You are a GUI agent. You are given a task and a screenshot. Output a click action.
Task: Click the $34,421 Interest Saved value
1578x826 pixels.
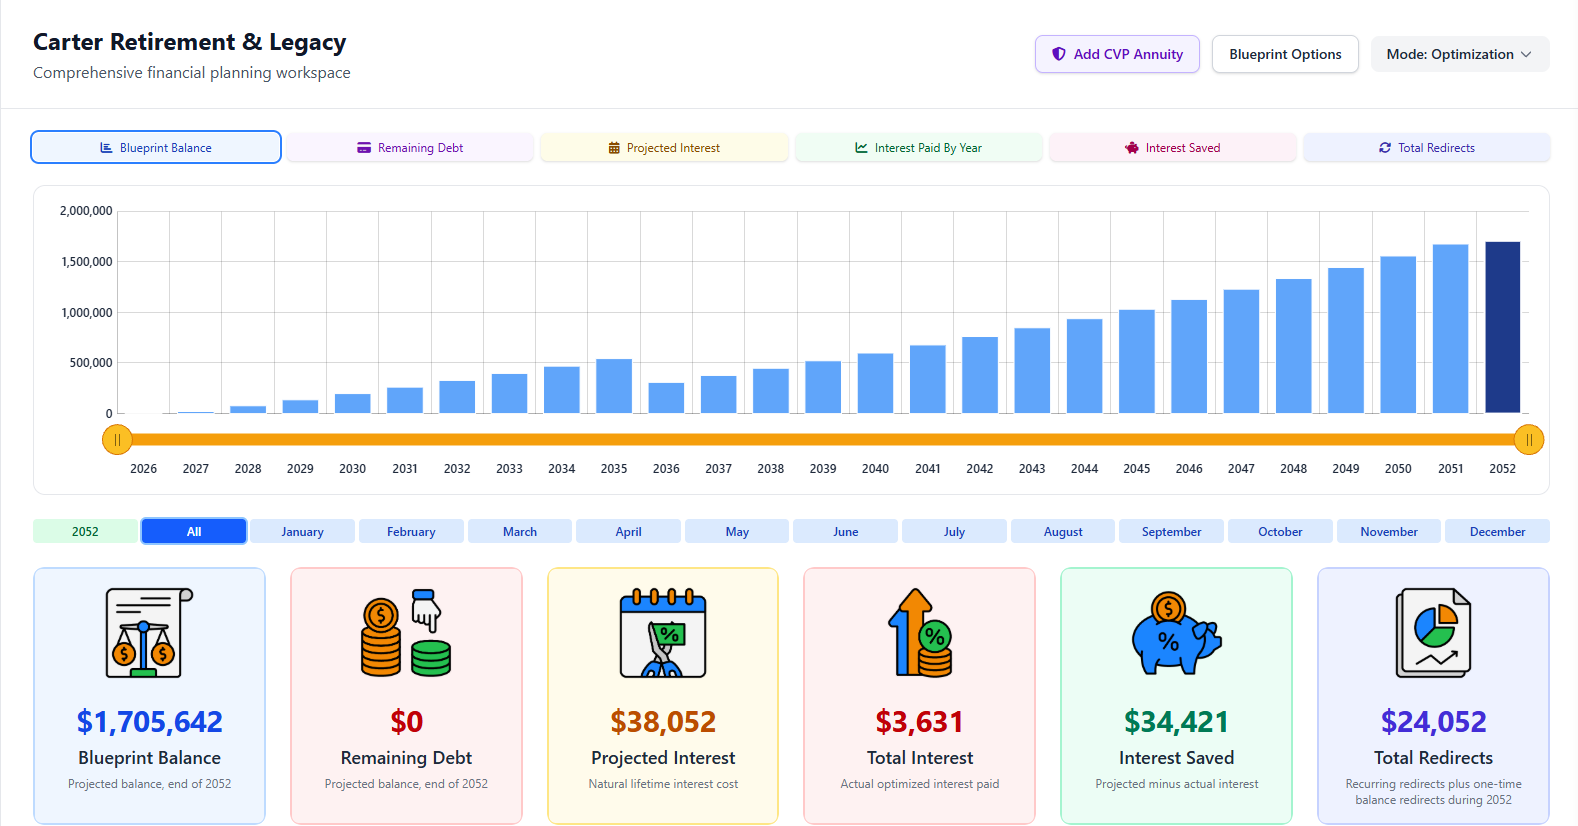click(x=1176, y=721)
